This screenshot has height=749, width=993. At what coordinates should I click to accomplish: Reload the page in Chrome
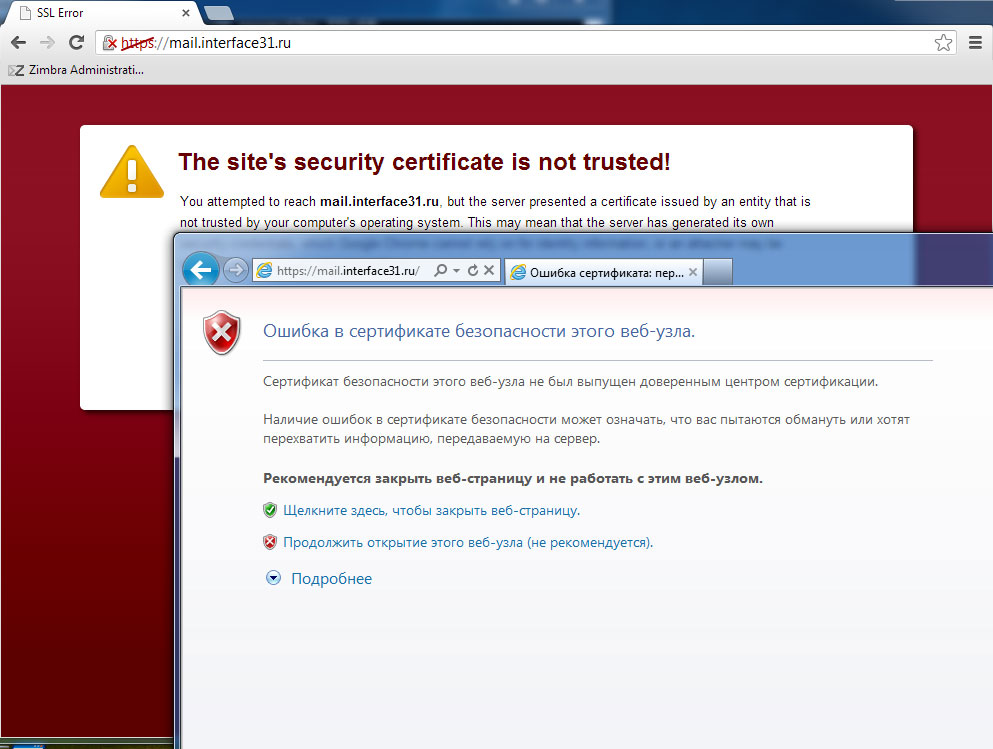(x=77, y=42)
